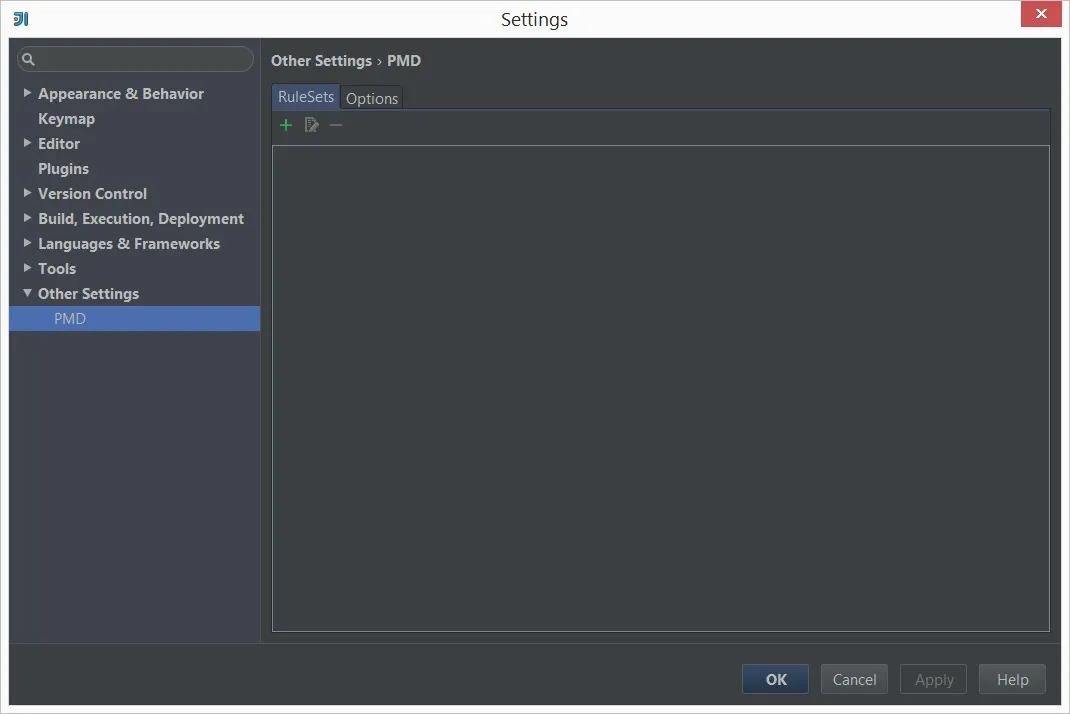Focus the settings search field

pos(135,59)
